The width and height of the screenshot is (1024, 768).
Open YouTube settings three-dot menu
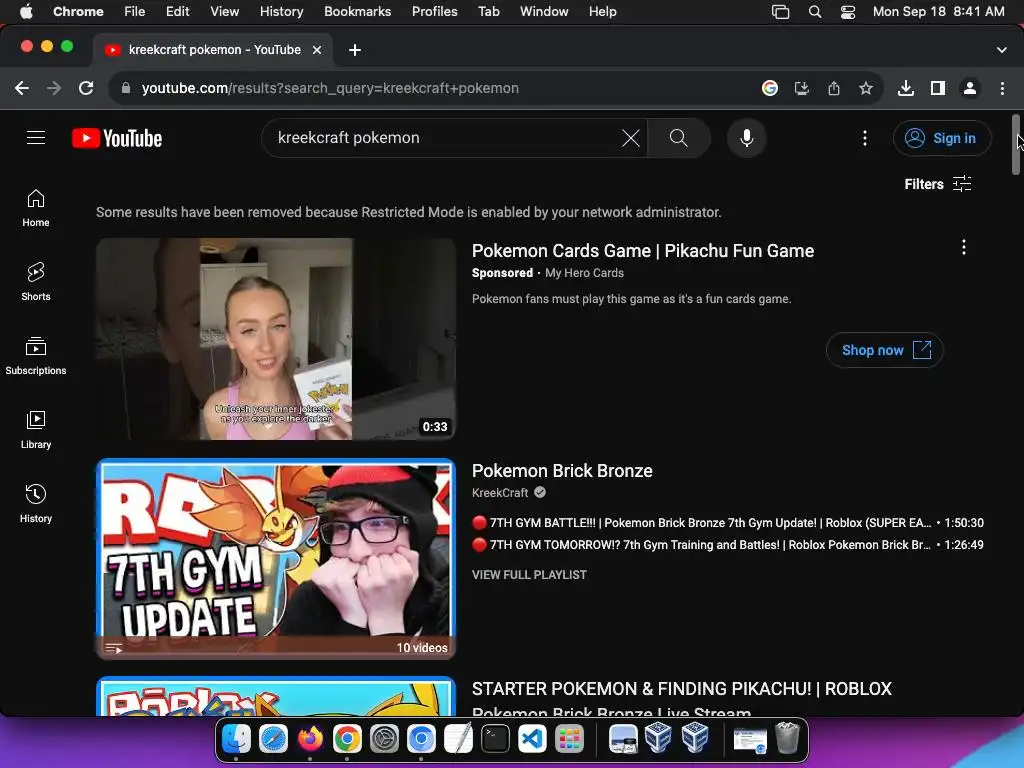[865, 138]
